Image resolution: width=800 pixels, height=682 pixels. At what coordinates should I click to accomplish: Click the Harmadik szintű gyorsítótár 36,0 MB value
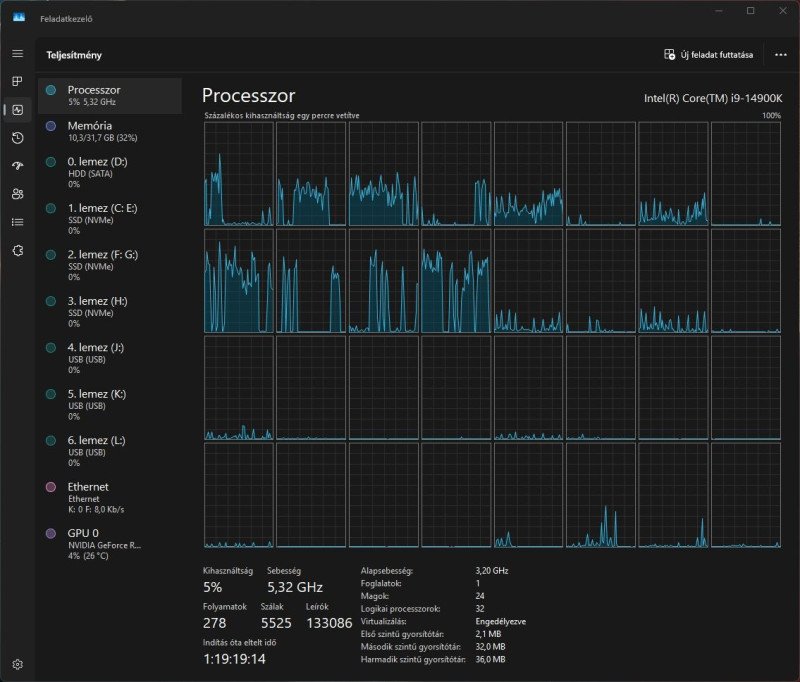click(490, 659)
